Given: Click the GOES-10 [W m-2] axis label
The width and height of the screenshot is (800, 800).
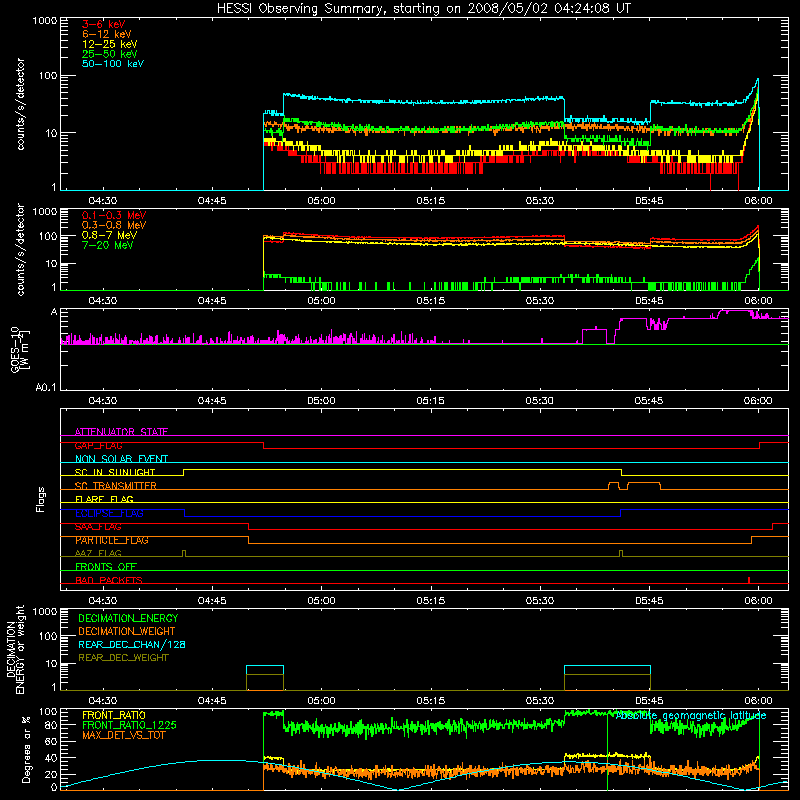Looking at the screenshot, I should (20, 350).
